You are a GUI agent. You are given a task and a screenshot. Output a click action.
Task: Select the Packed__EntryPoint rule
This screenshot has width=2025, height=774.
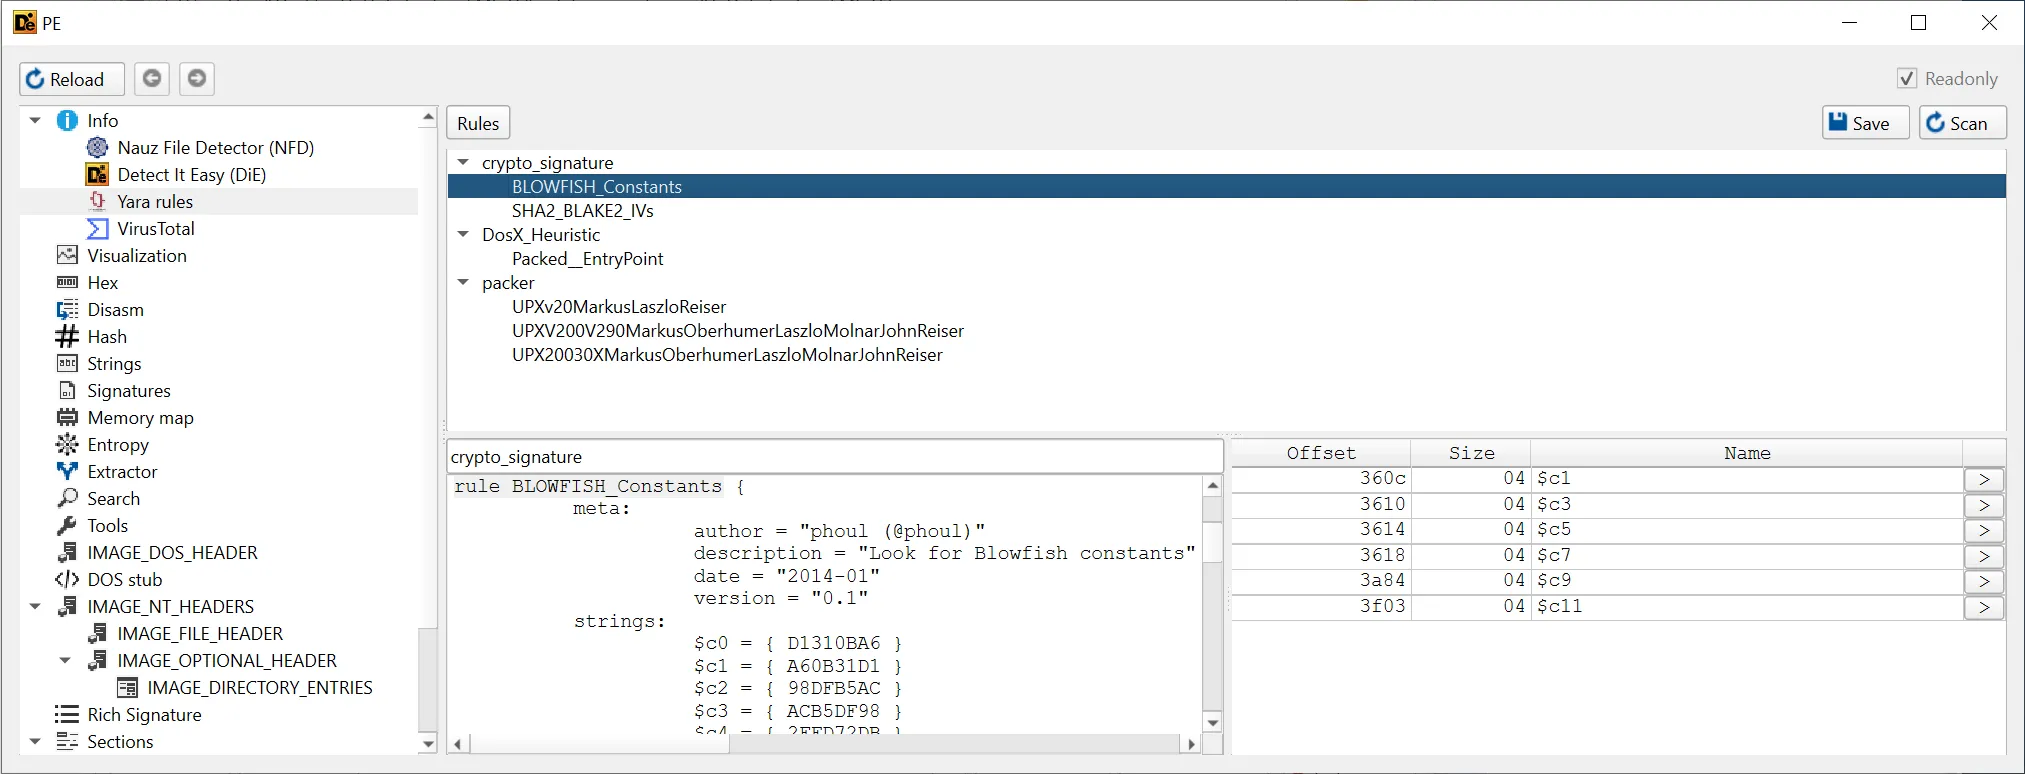[x=587, y=258]
